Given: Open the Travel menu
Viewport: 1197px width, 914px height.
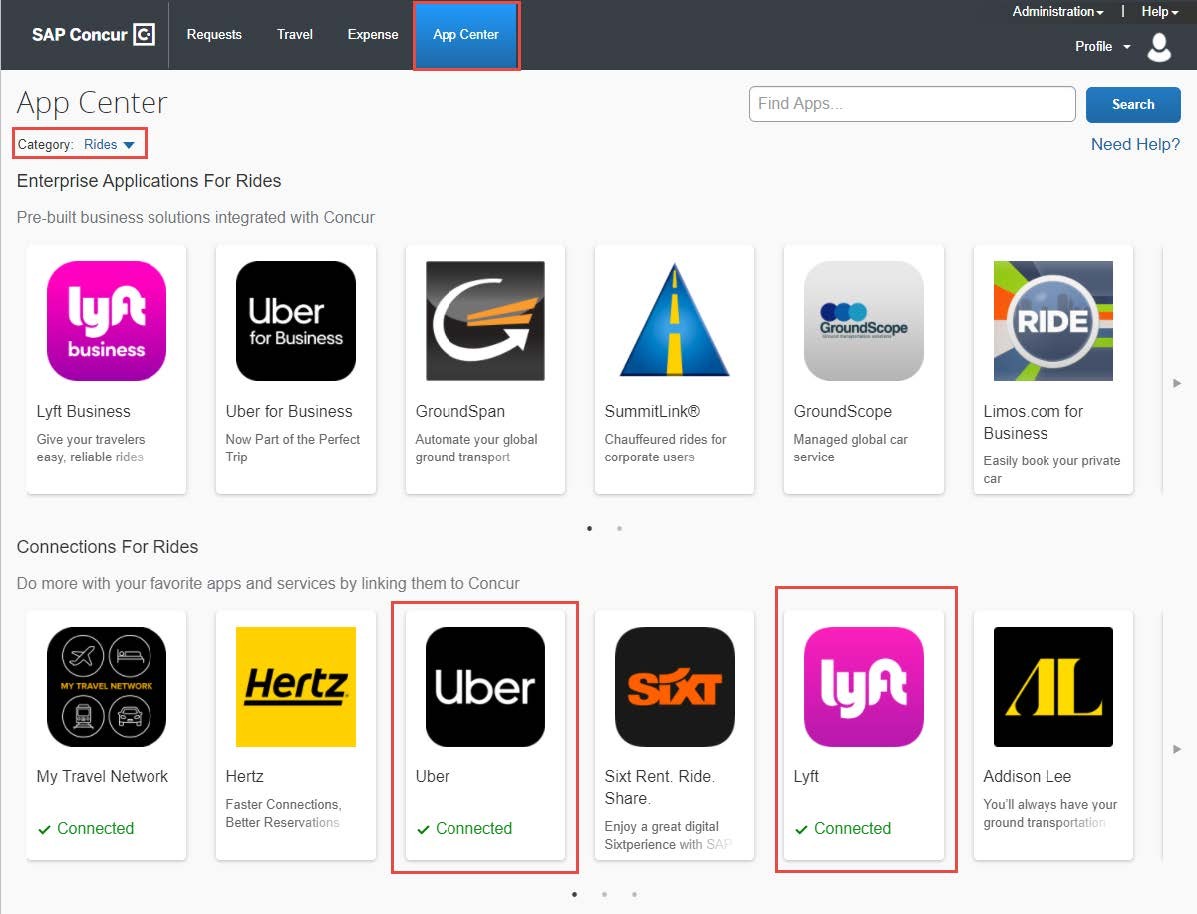Looking at the screenshot, I should click(295, 34).
